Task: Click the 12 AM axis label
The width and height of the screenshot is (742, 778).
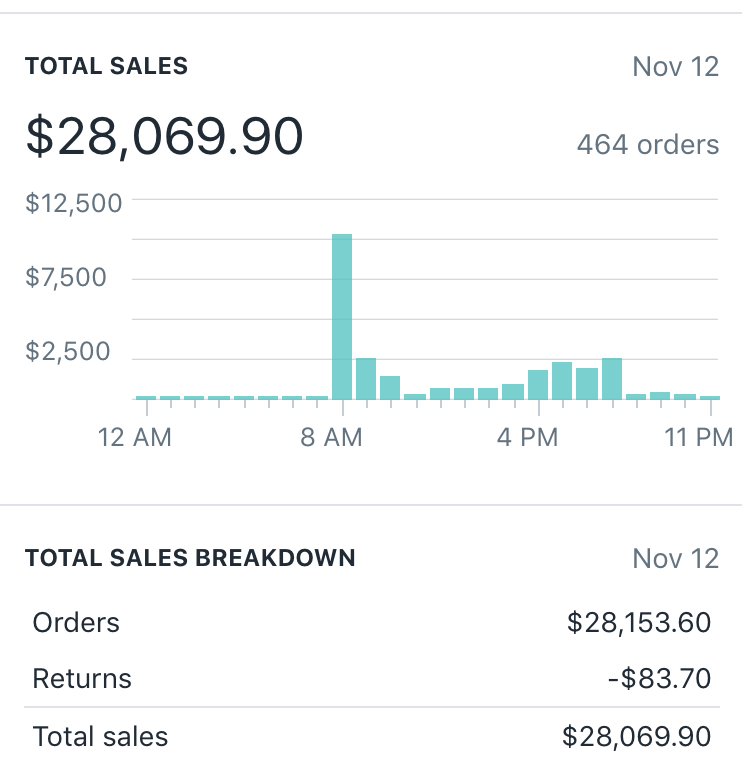Action: pyautogui.click(x=135, y=437)
